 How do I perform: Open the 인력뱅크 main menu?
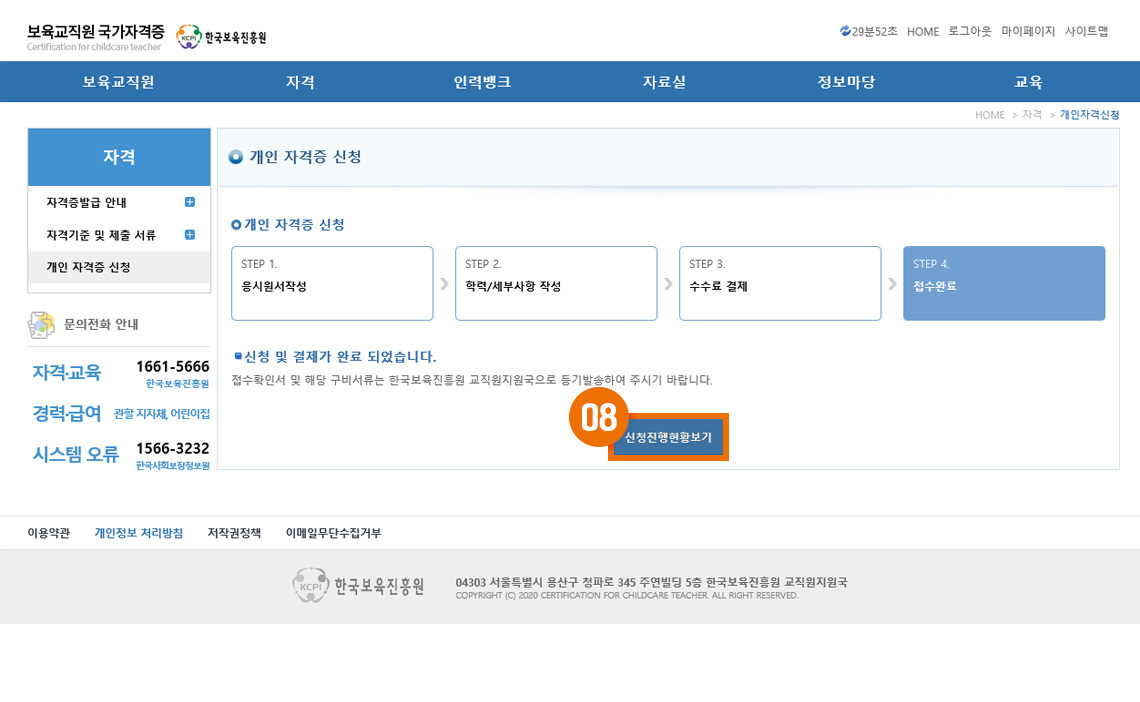(482, 82)
